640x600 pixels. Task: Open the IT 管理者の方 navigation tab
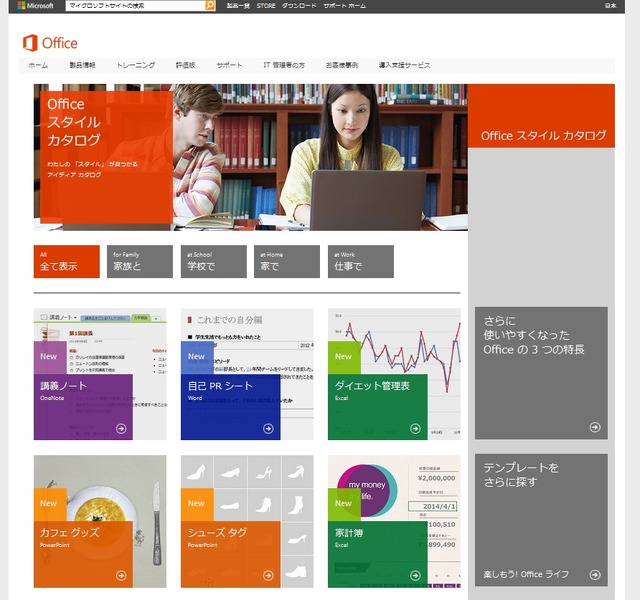click(284, 65)
